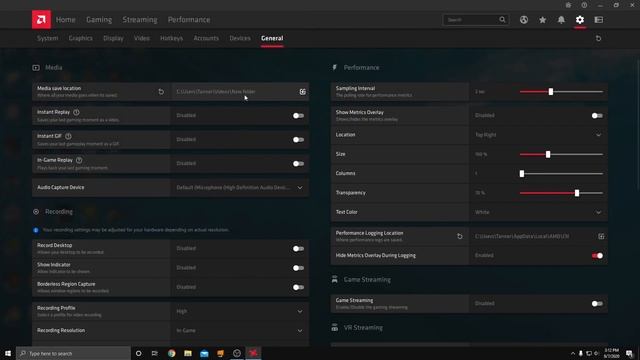This screenshot has height=360, width=640.
Task: Click the bug report icon in title bar
Action: 568,5
